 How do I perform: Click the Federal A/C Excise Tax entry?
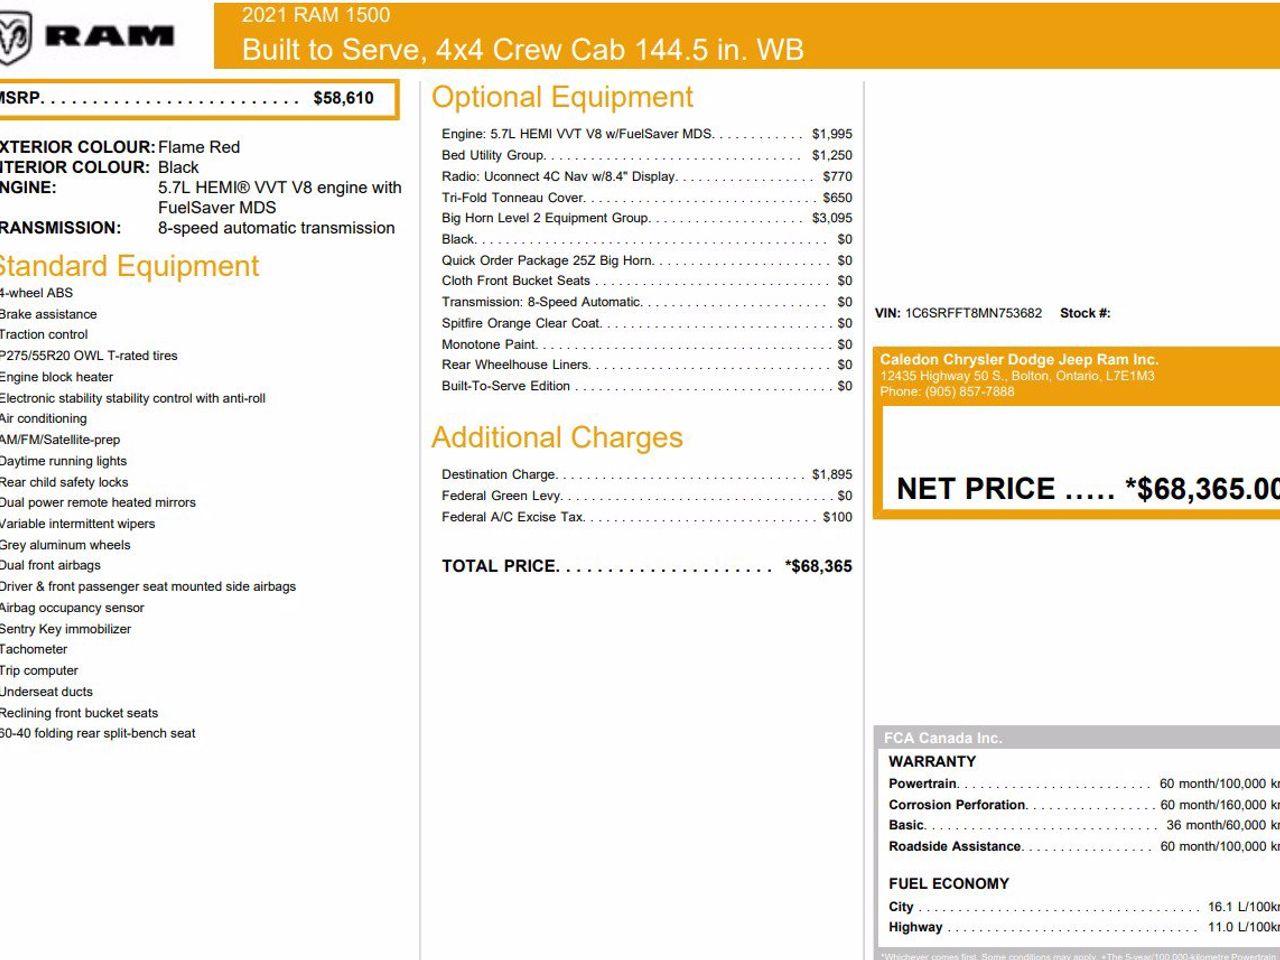point(646,517)
